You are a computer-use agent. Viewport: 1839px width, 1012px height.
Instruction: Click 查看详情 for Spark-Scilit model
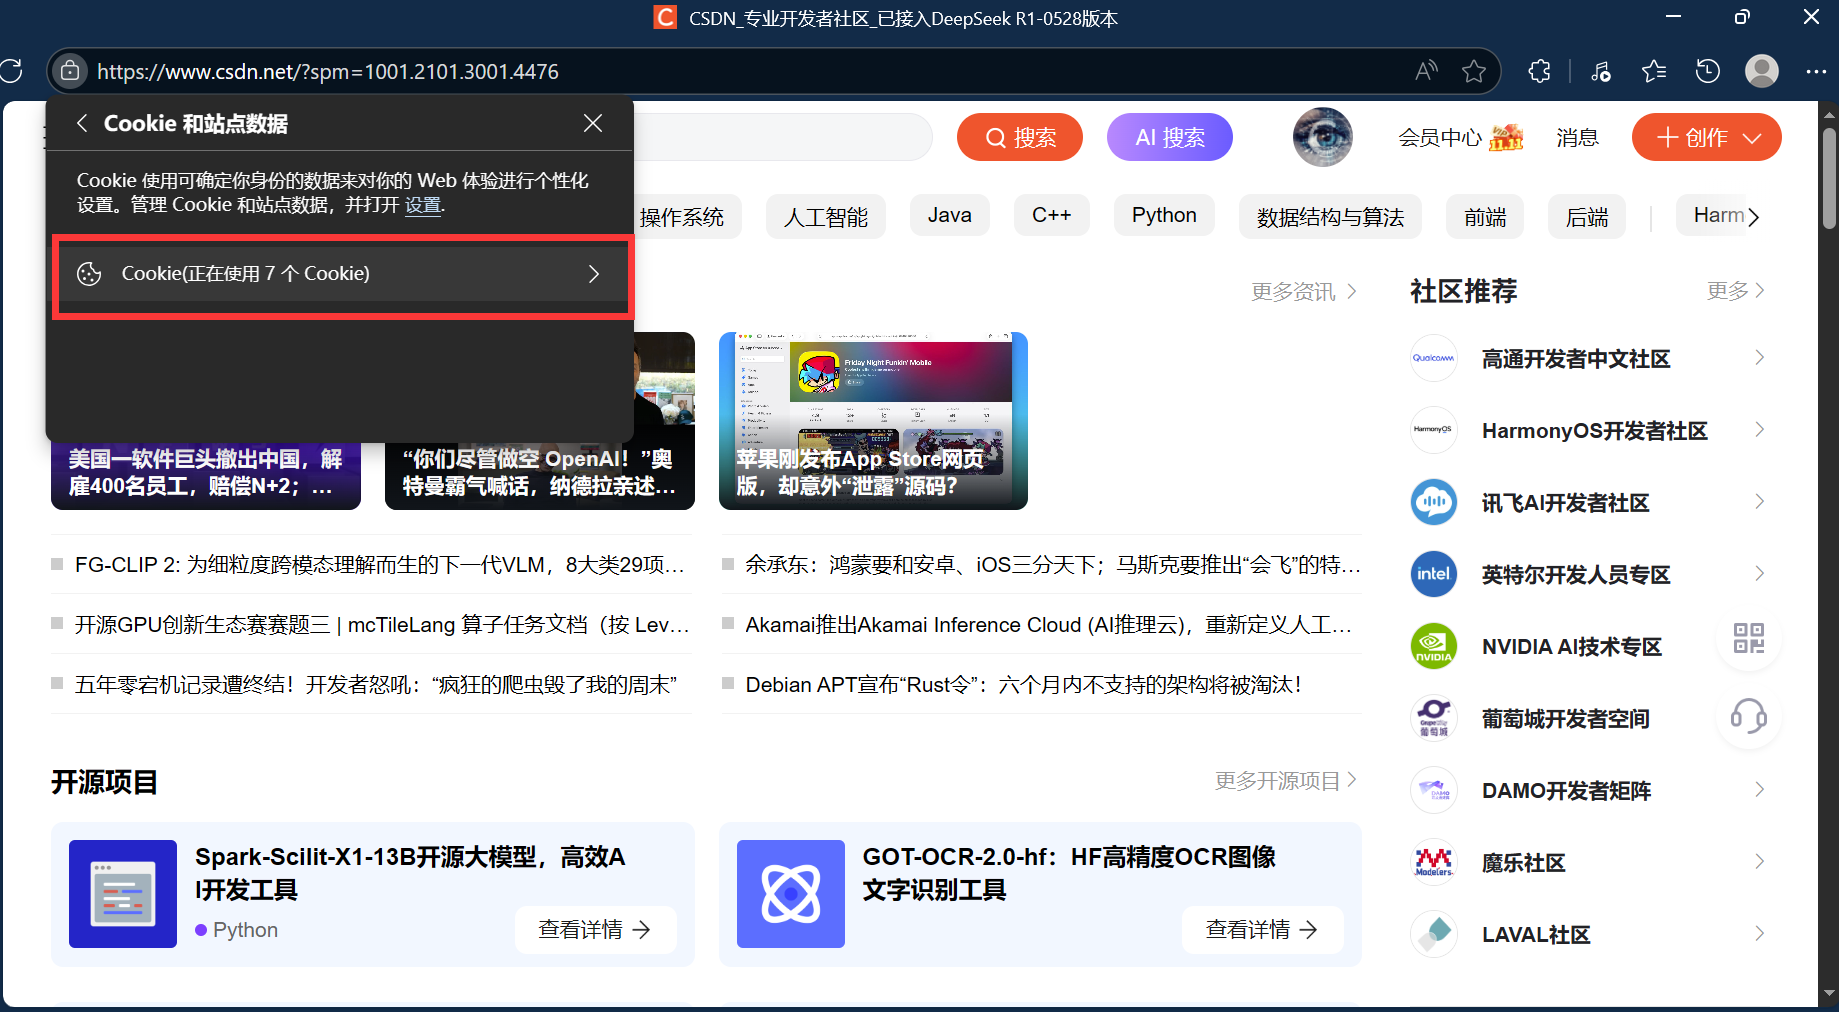[595, 929]
